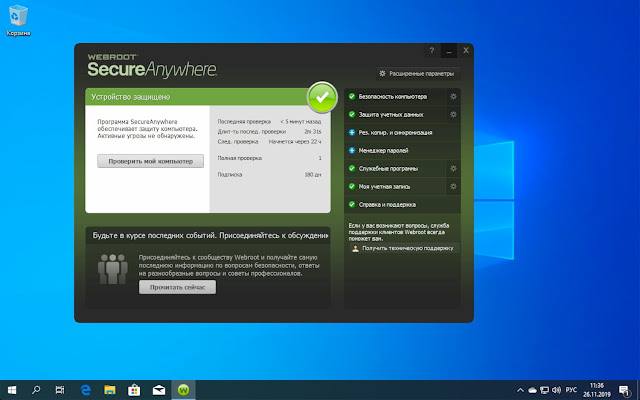The height and width of the screenshot is (400, 640).
Task: Open the Корзина recycle bin on desktop
Action: (18, 20)
